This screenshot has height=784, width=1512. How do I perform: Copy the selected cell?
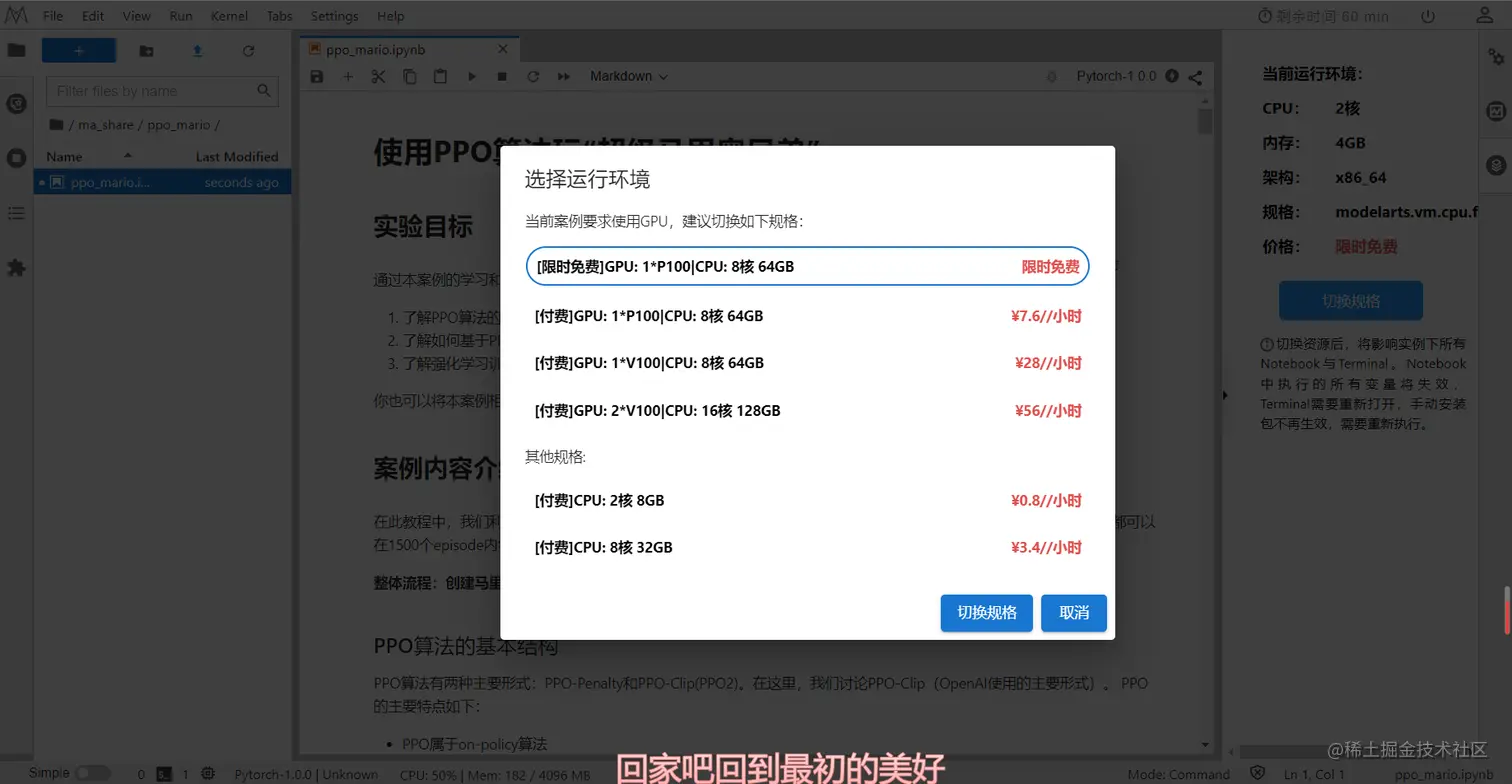pos(410,76)
